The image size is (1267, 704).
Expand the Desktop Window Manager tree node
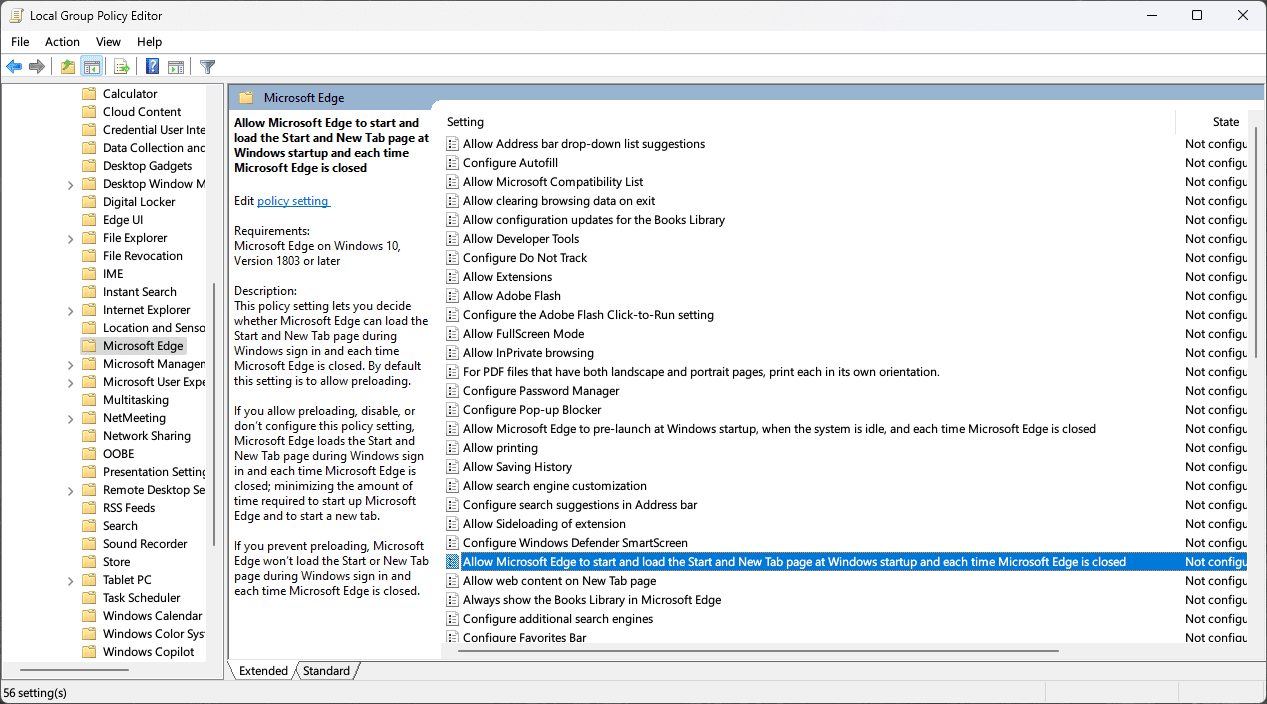70,184
